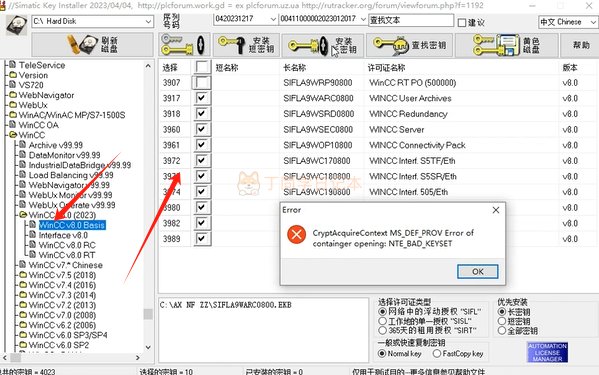Select the 短密钥 priority radio

coord(502,321)
